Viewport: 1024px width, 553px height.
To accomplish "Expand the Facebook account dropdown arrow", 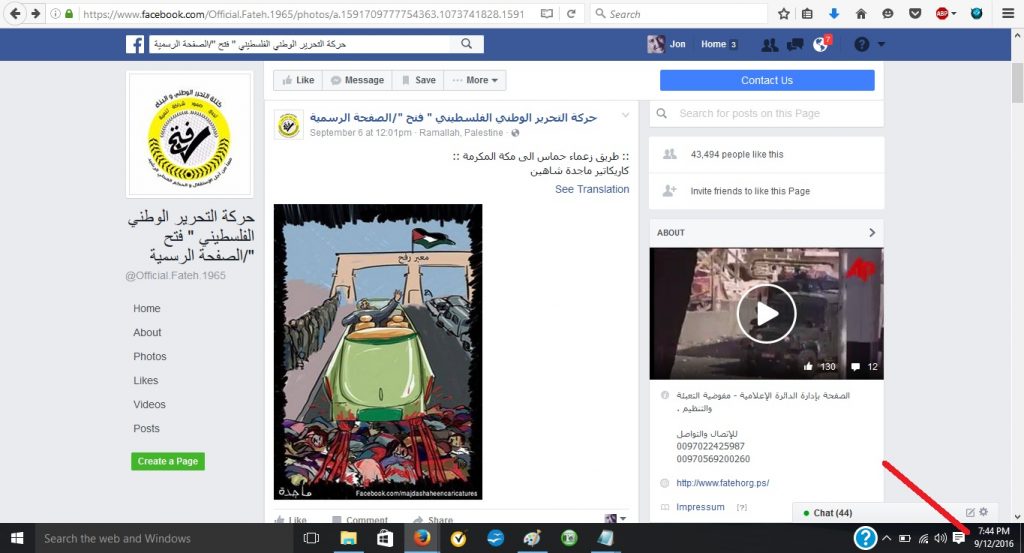I will click(x=881, y=44).
